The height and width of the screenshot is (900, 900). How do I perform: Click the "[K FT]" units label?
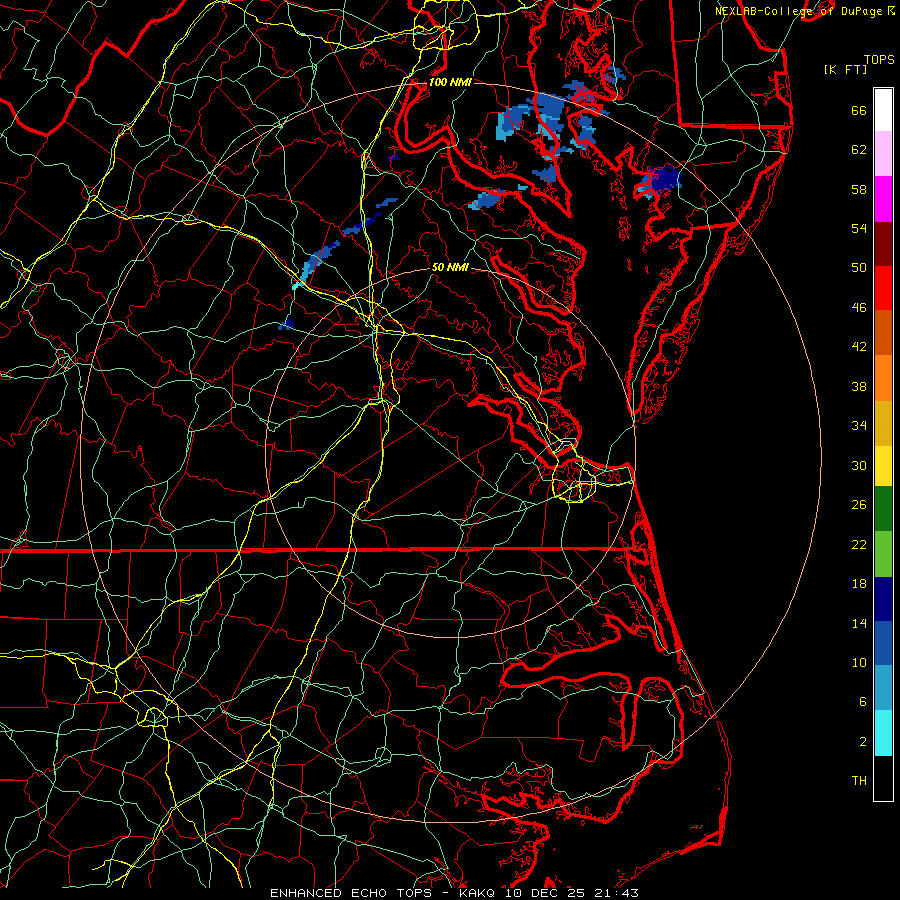(845, 69)
